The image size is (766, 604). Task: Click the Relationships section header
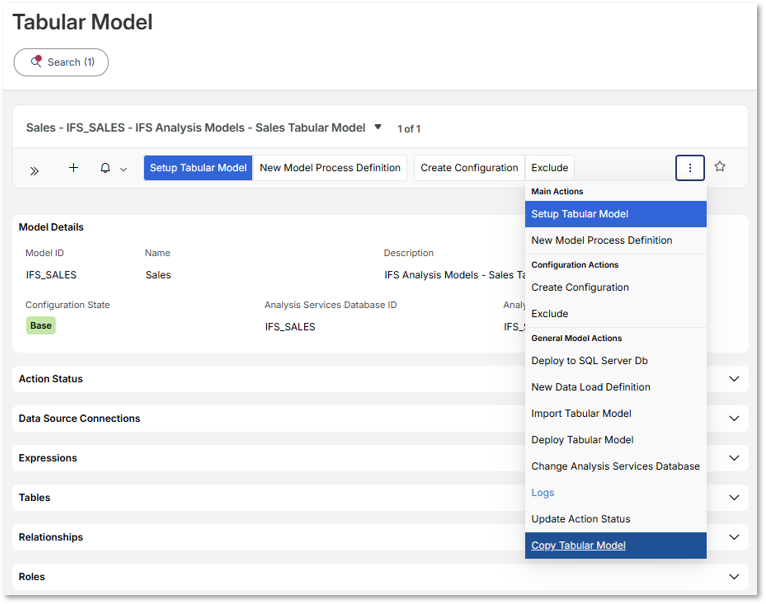pyautogui.click(x=51, y=537)
